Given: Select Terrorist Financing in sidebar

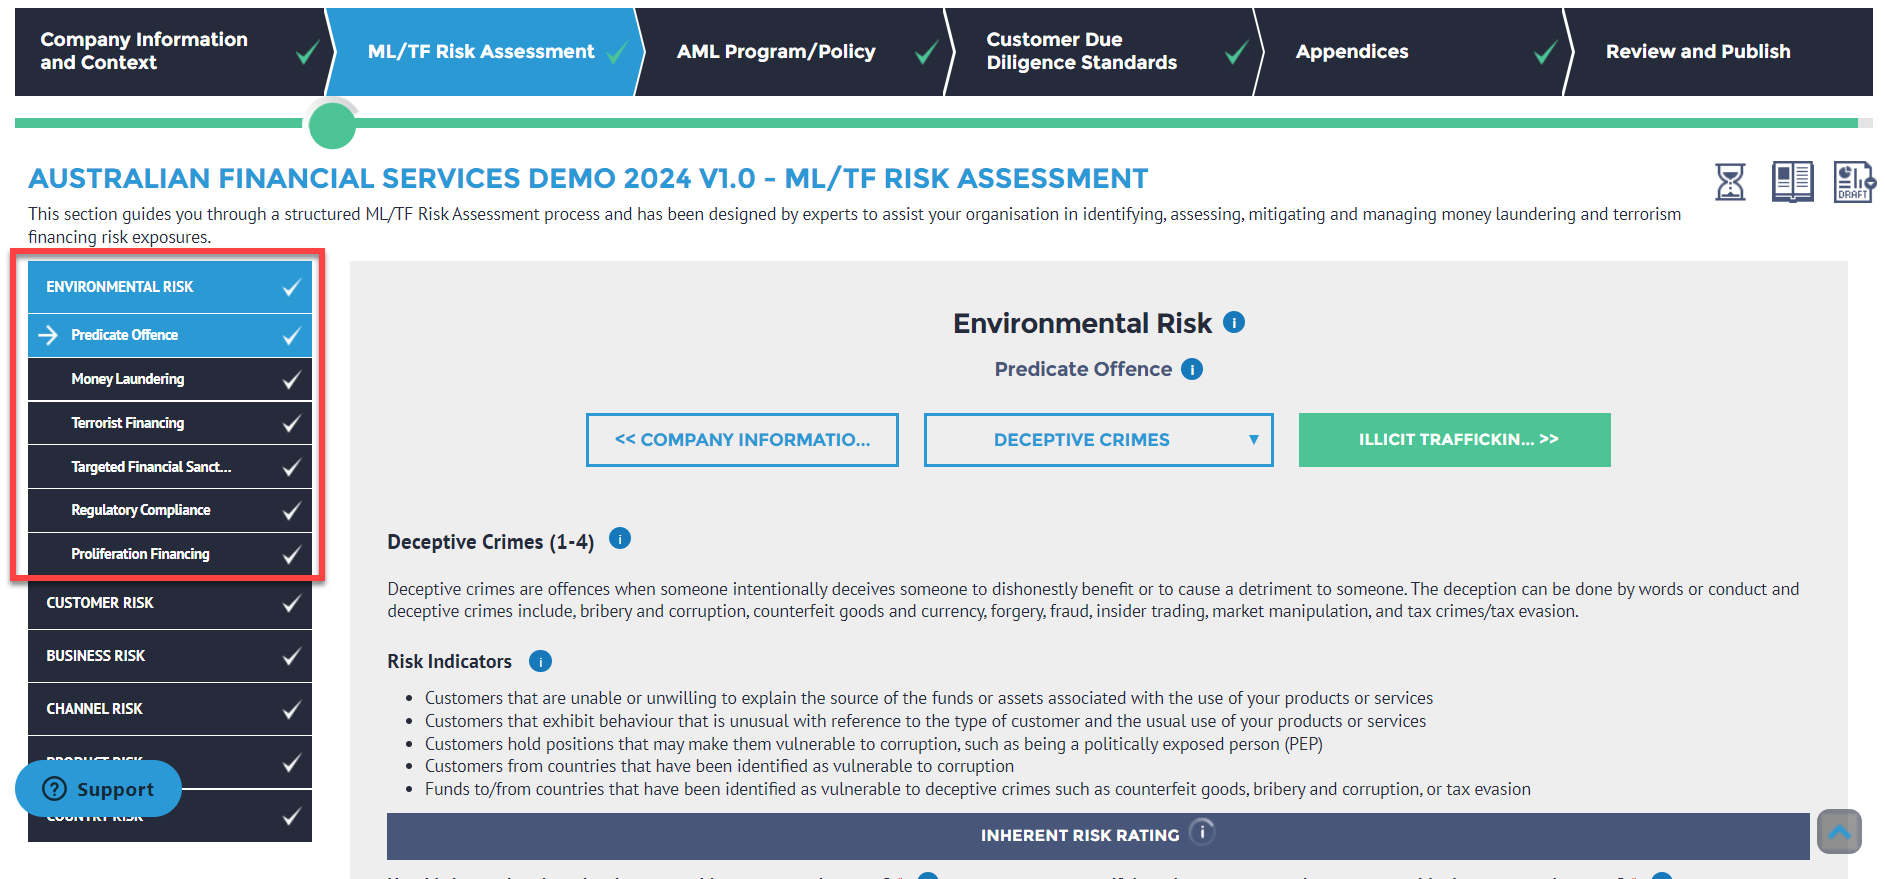Looking at the screenshot, I should pos(170,423).
